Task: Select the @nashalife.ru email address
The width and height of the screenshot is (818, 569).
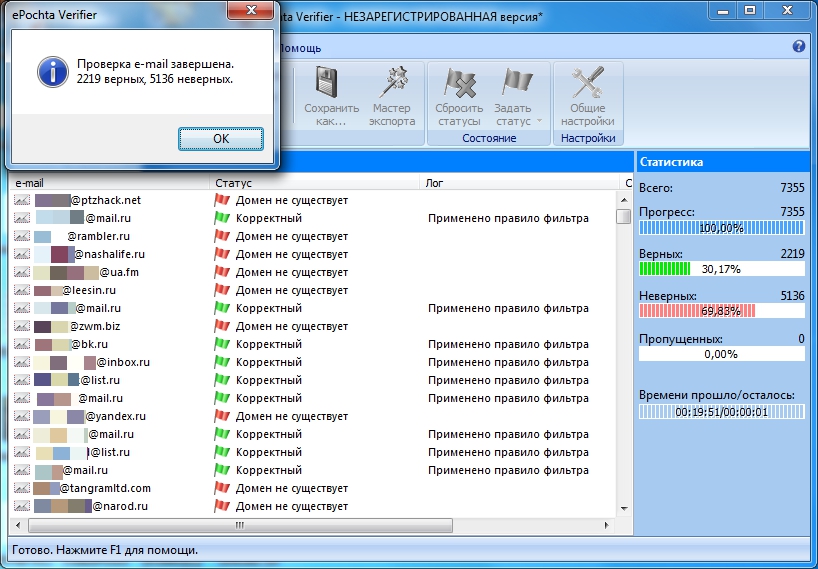Action: pyautogui.click(x=109, y=255)
